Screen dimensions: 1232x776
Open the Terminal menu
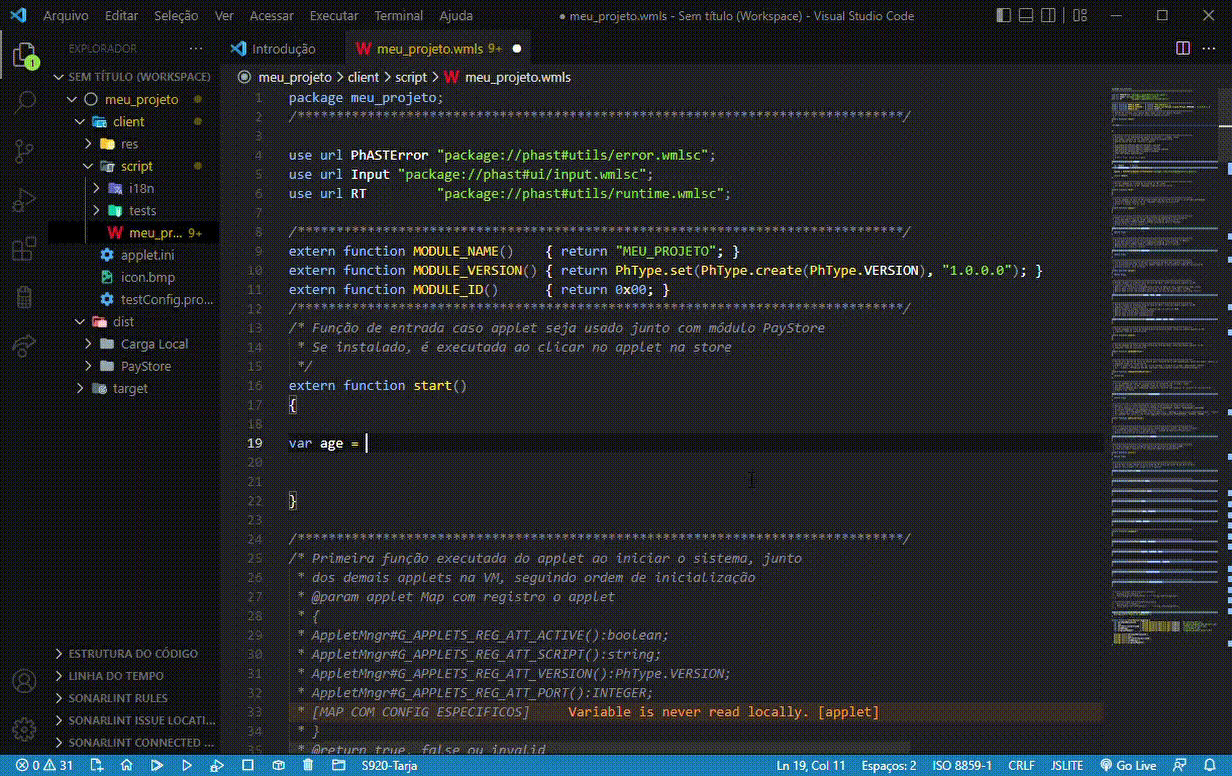tap(398, 15)
